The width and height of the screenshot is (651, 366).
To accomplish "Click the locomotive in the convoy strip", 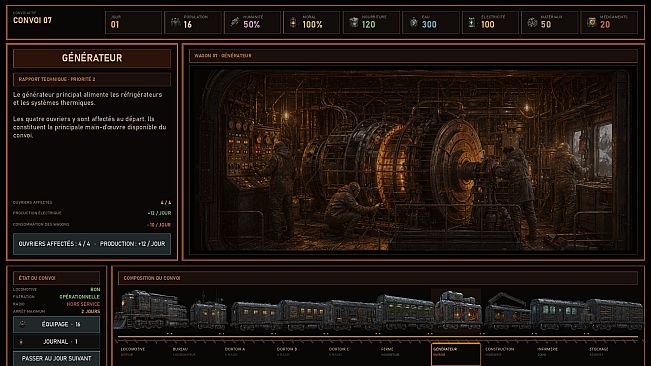I will 150,310.
